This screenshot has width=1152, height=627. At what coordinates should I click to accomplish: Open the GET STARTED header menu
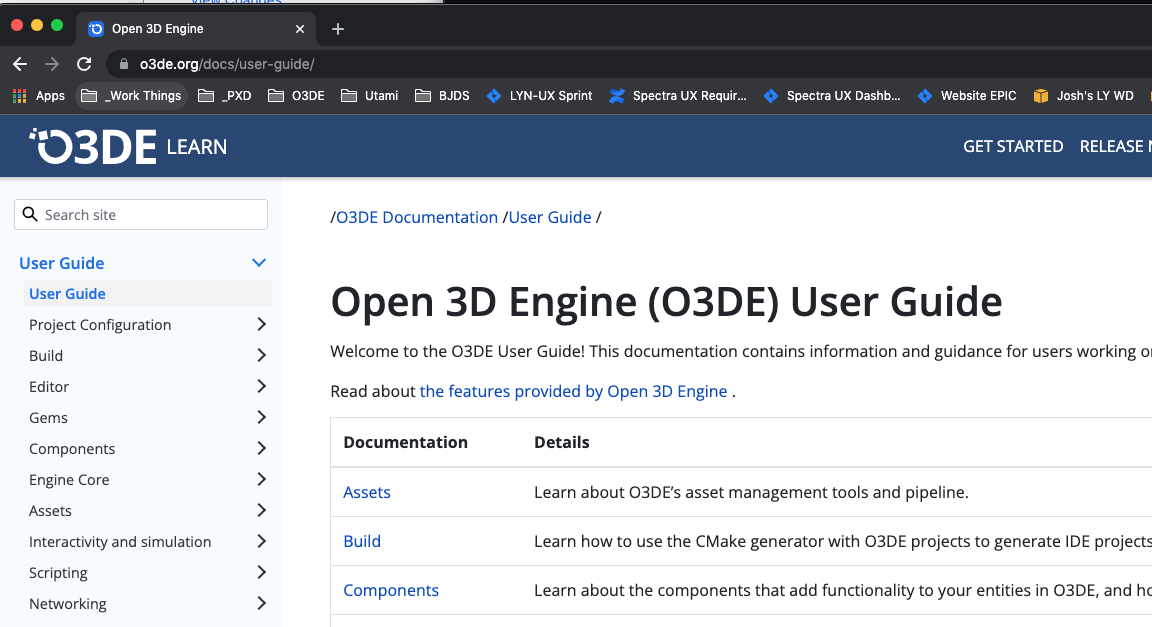1013,146
